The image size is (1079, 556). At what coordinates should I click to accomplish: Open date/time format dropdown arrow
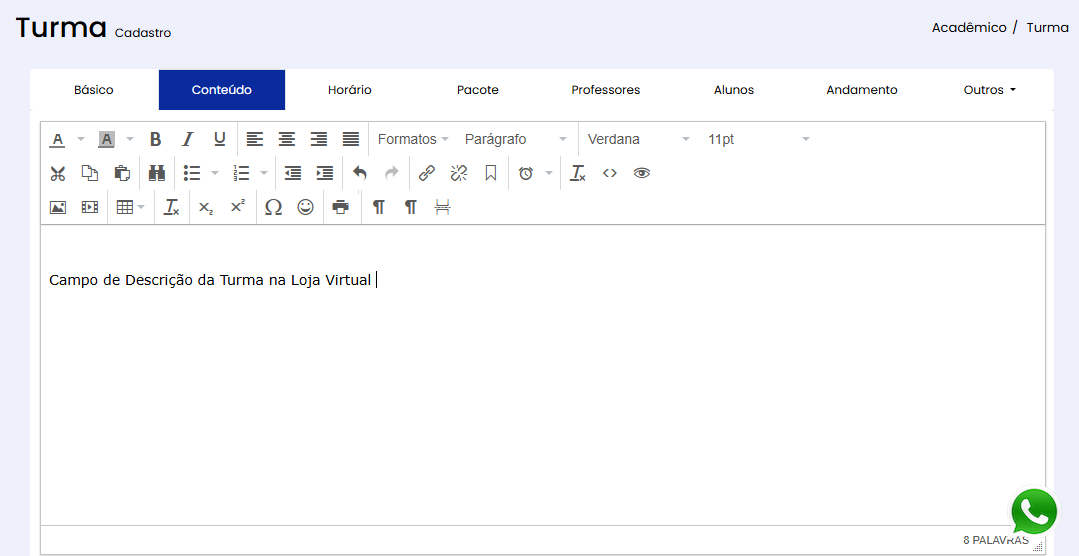(549, 173)
